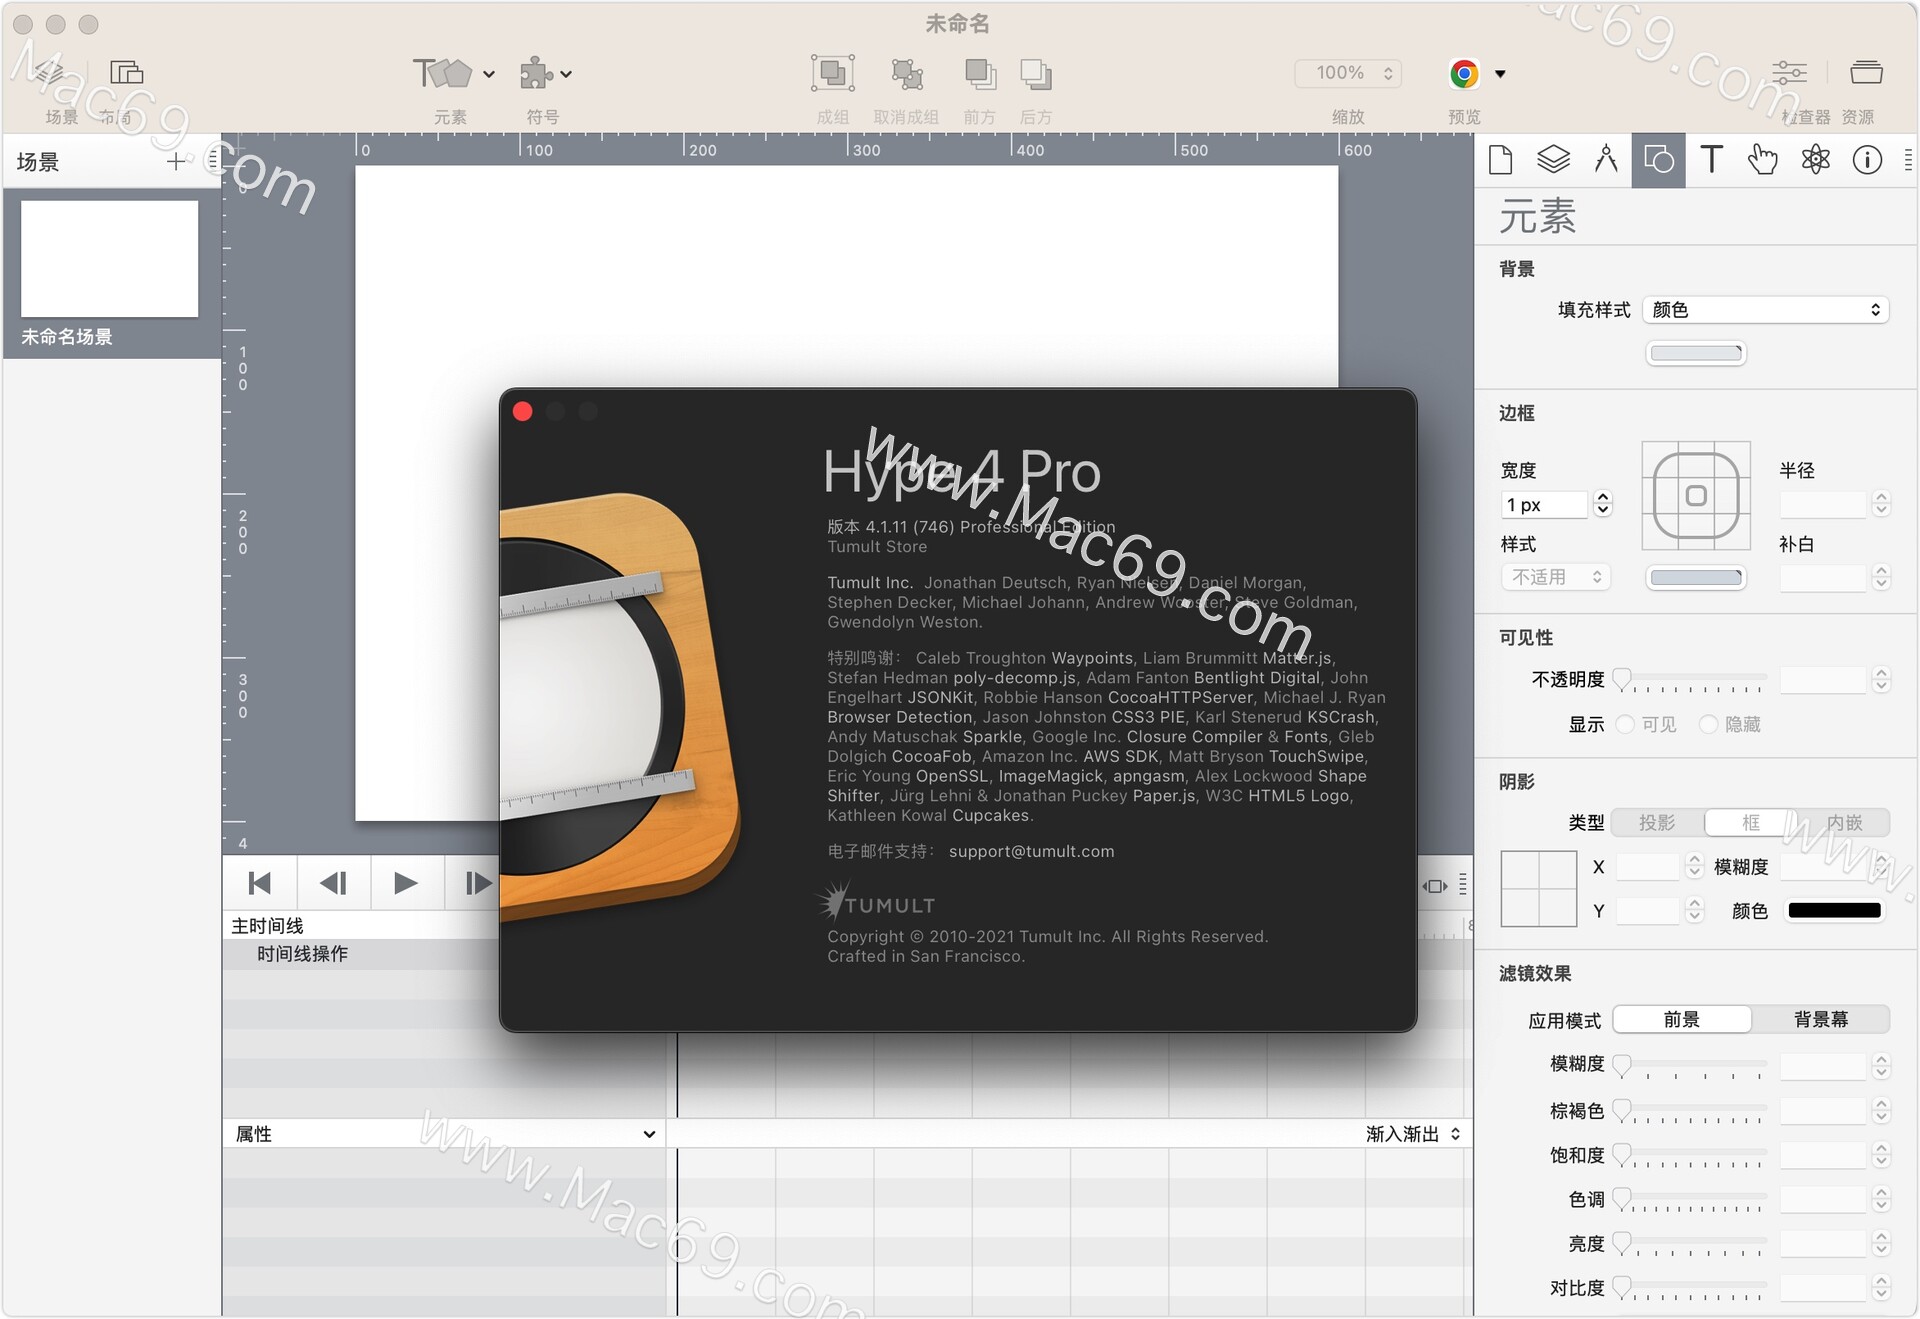Open the Scene layers inspector icon
The height and width of the screenshot is (1319, 1920).
tap(1553, 160)
